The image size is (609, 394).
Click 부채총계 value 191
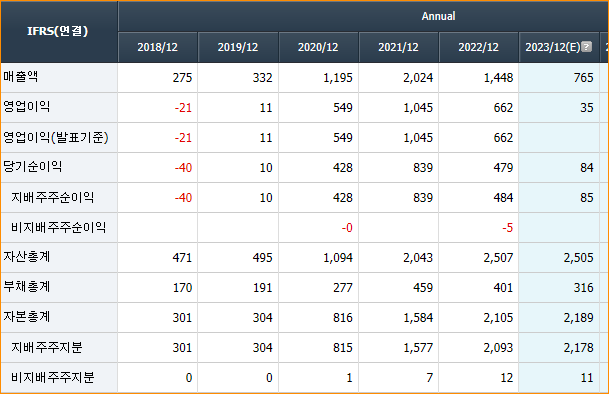click(x=263, y=288)
